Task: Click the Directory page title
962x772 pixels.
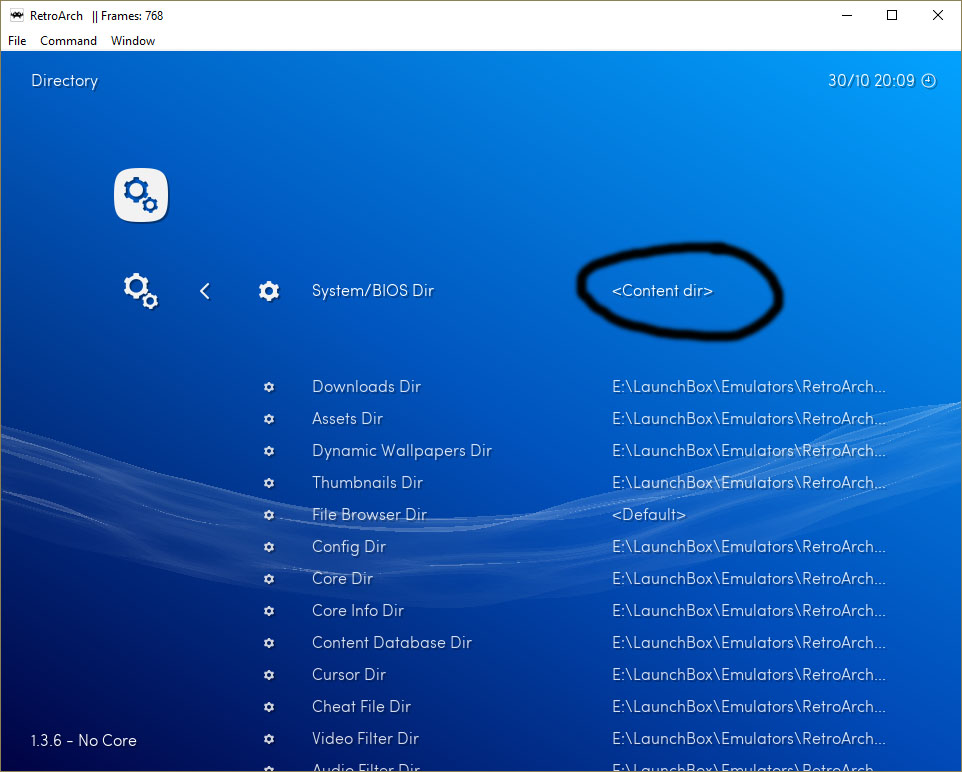Action: point(64,81)
